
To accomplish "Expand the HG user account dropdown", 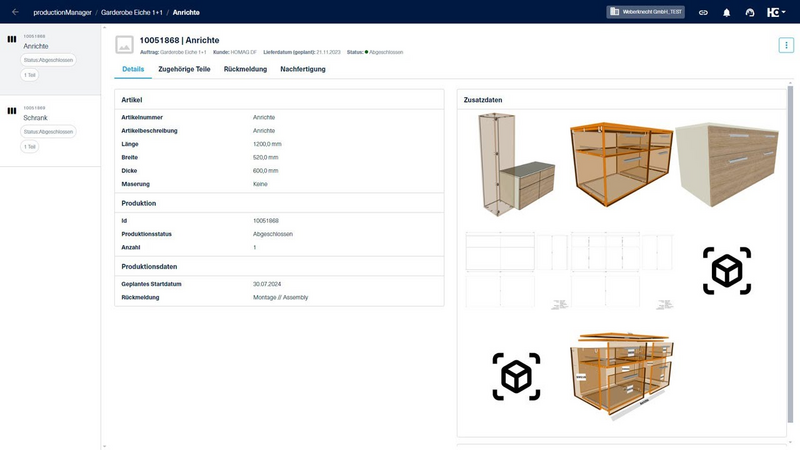I will [776, 12].
